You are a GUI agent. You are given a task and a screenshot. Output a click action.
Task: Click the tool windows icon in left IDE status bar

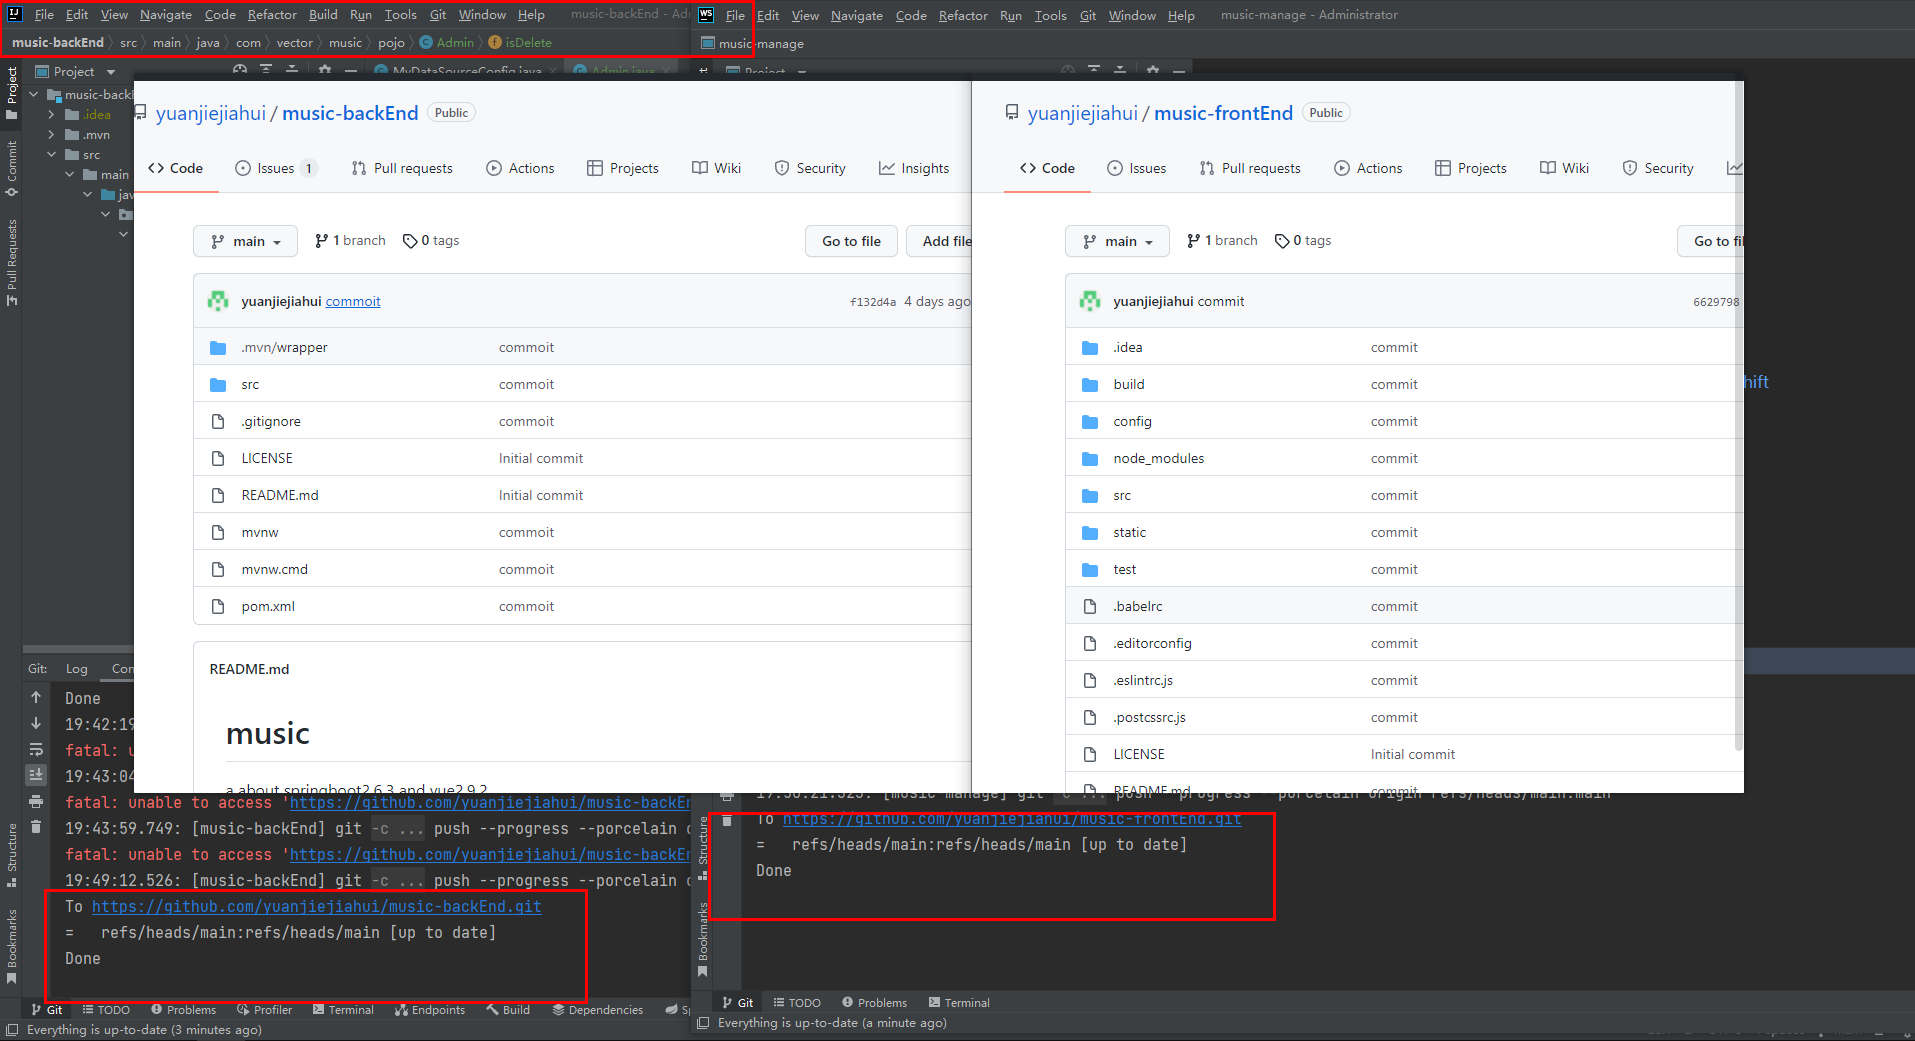11,1029
